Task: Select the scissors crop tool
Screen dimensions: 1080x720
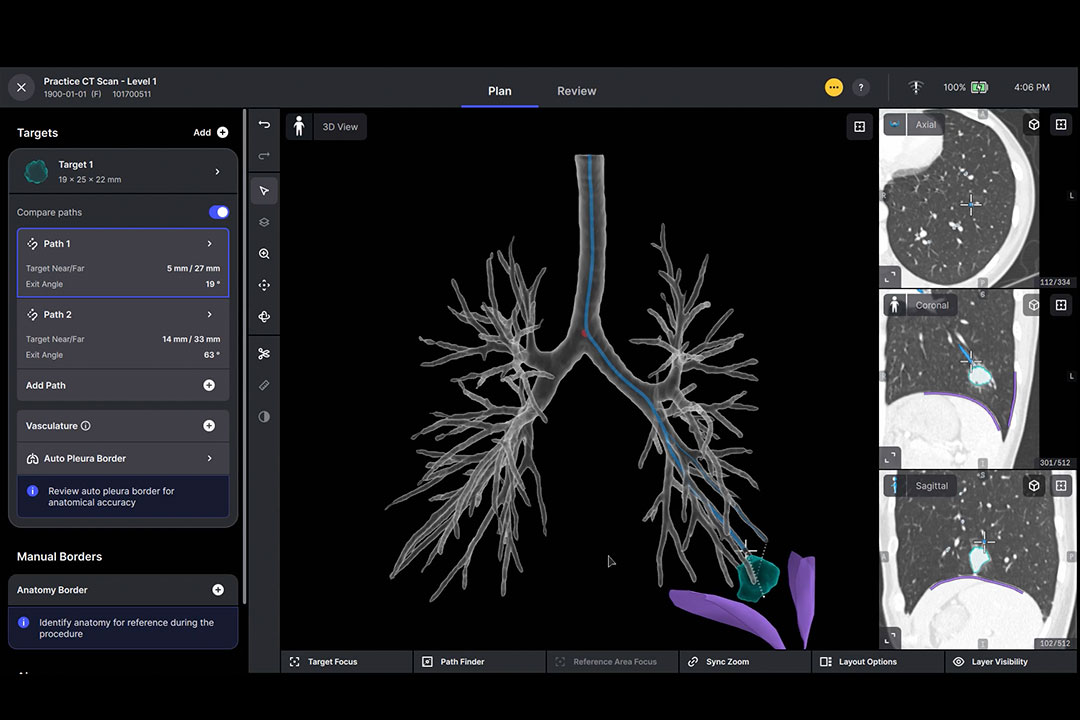Action: tap(263, 353)
